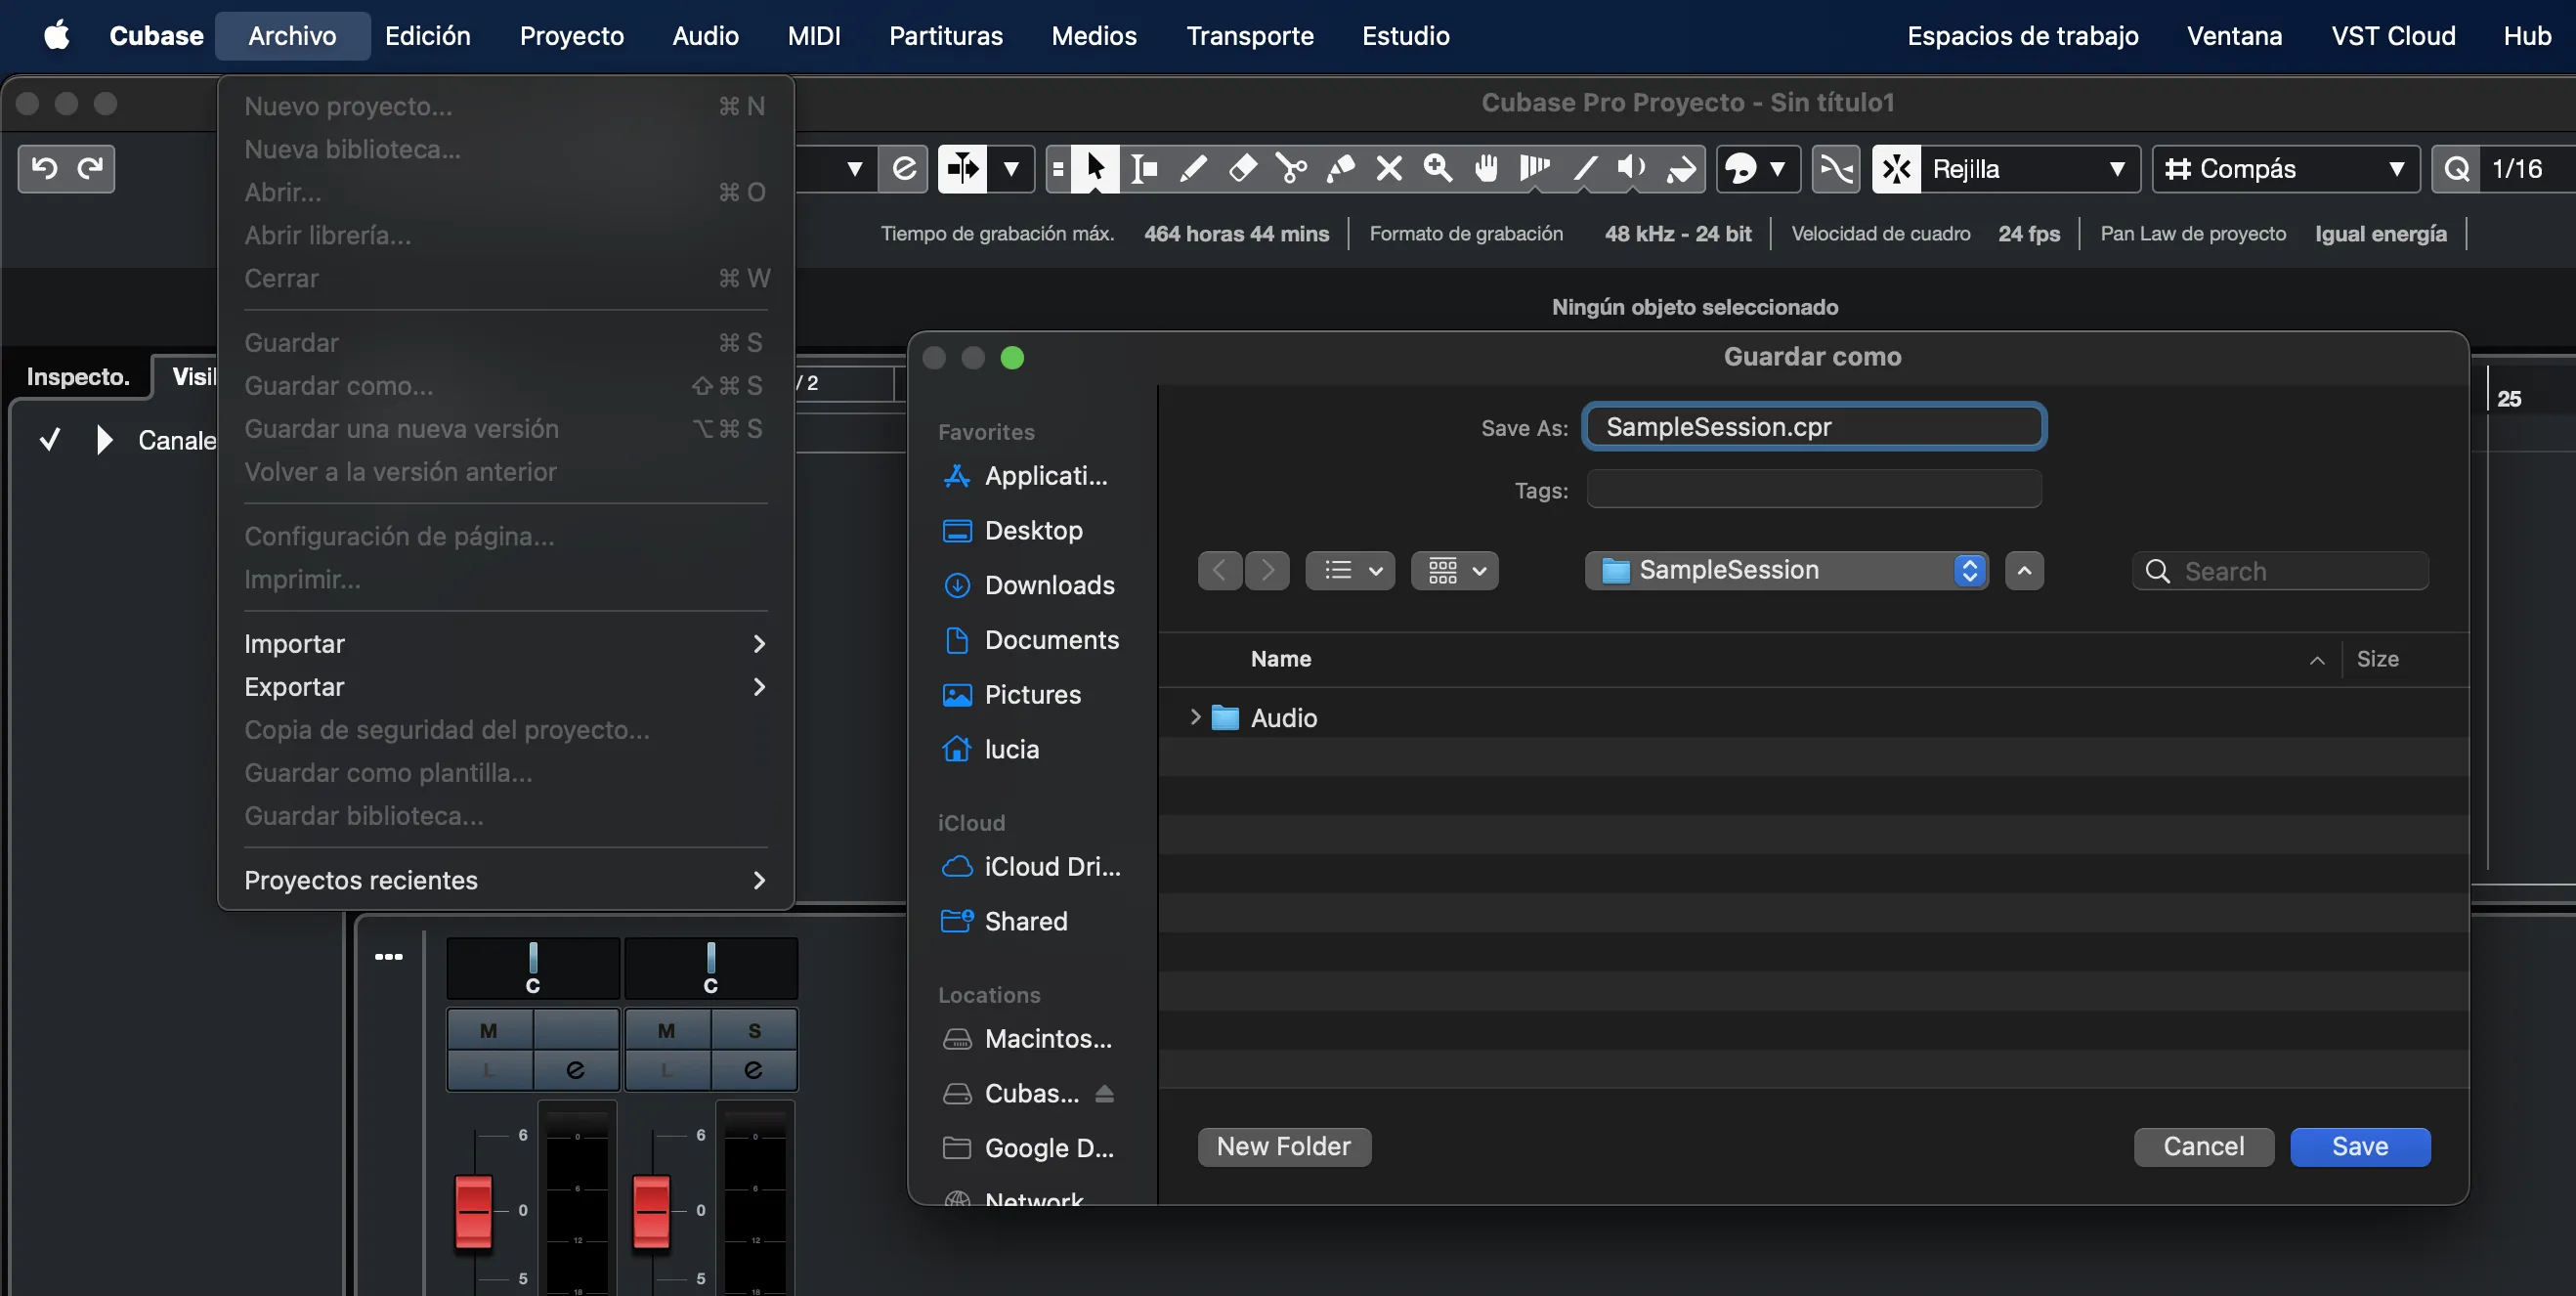Toggle Snap on/off button beside Rejilla
The image size is (2576, 1296).
1896,168
